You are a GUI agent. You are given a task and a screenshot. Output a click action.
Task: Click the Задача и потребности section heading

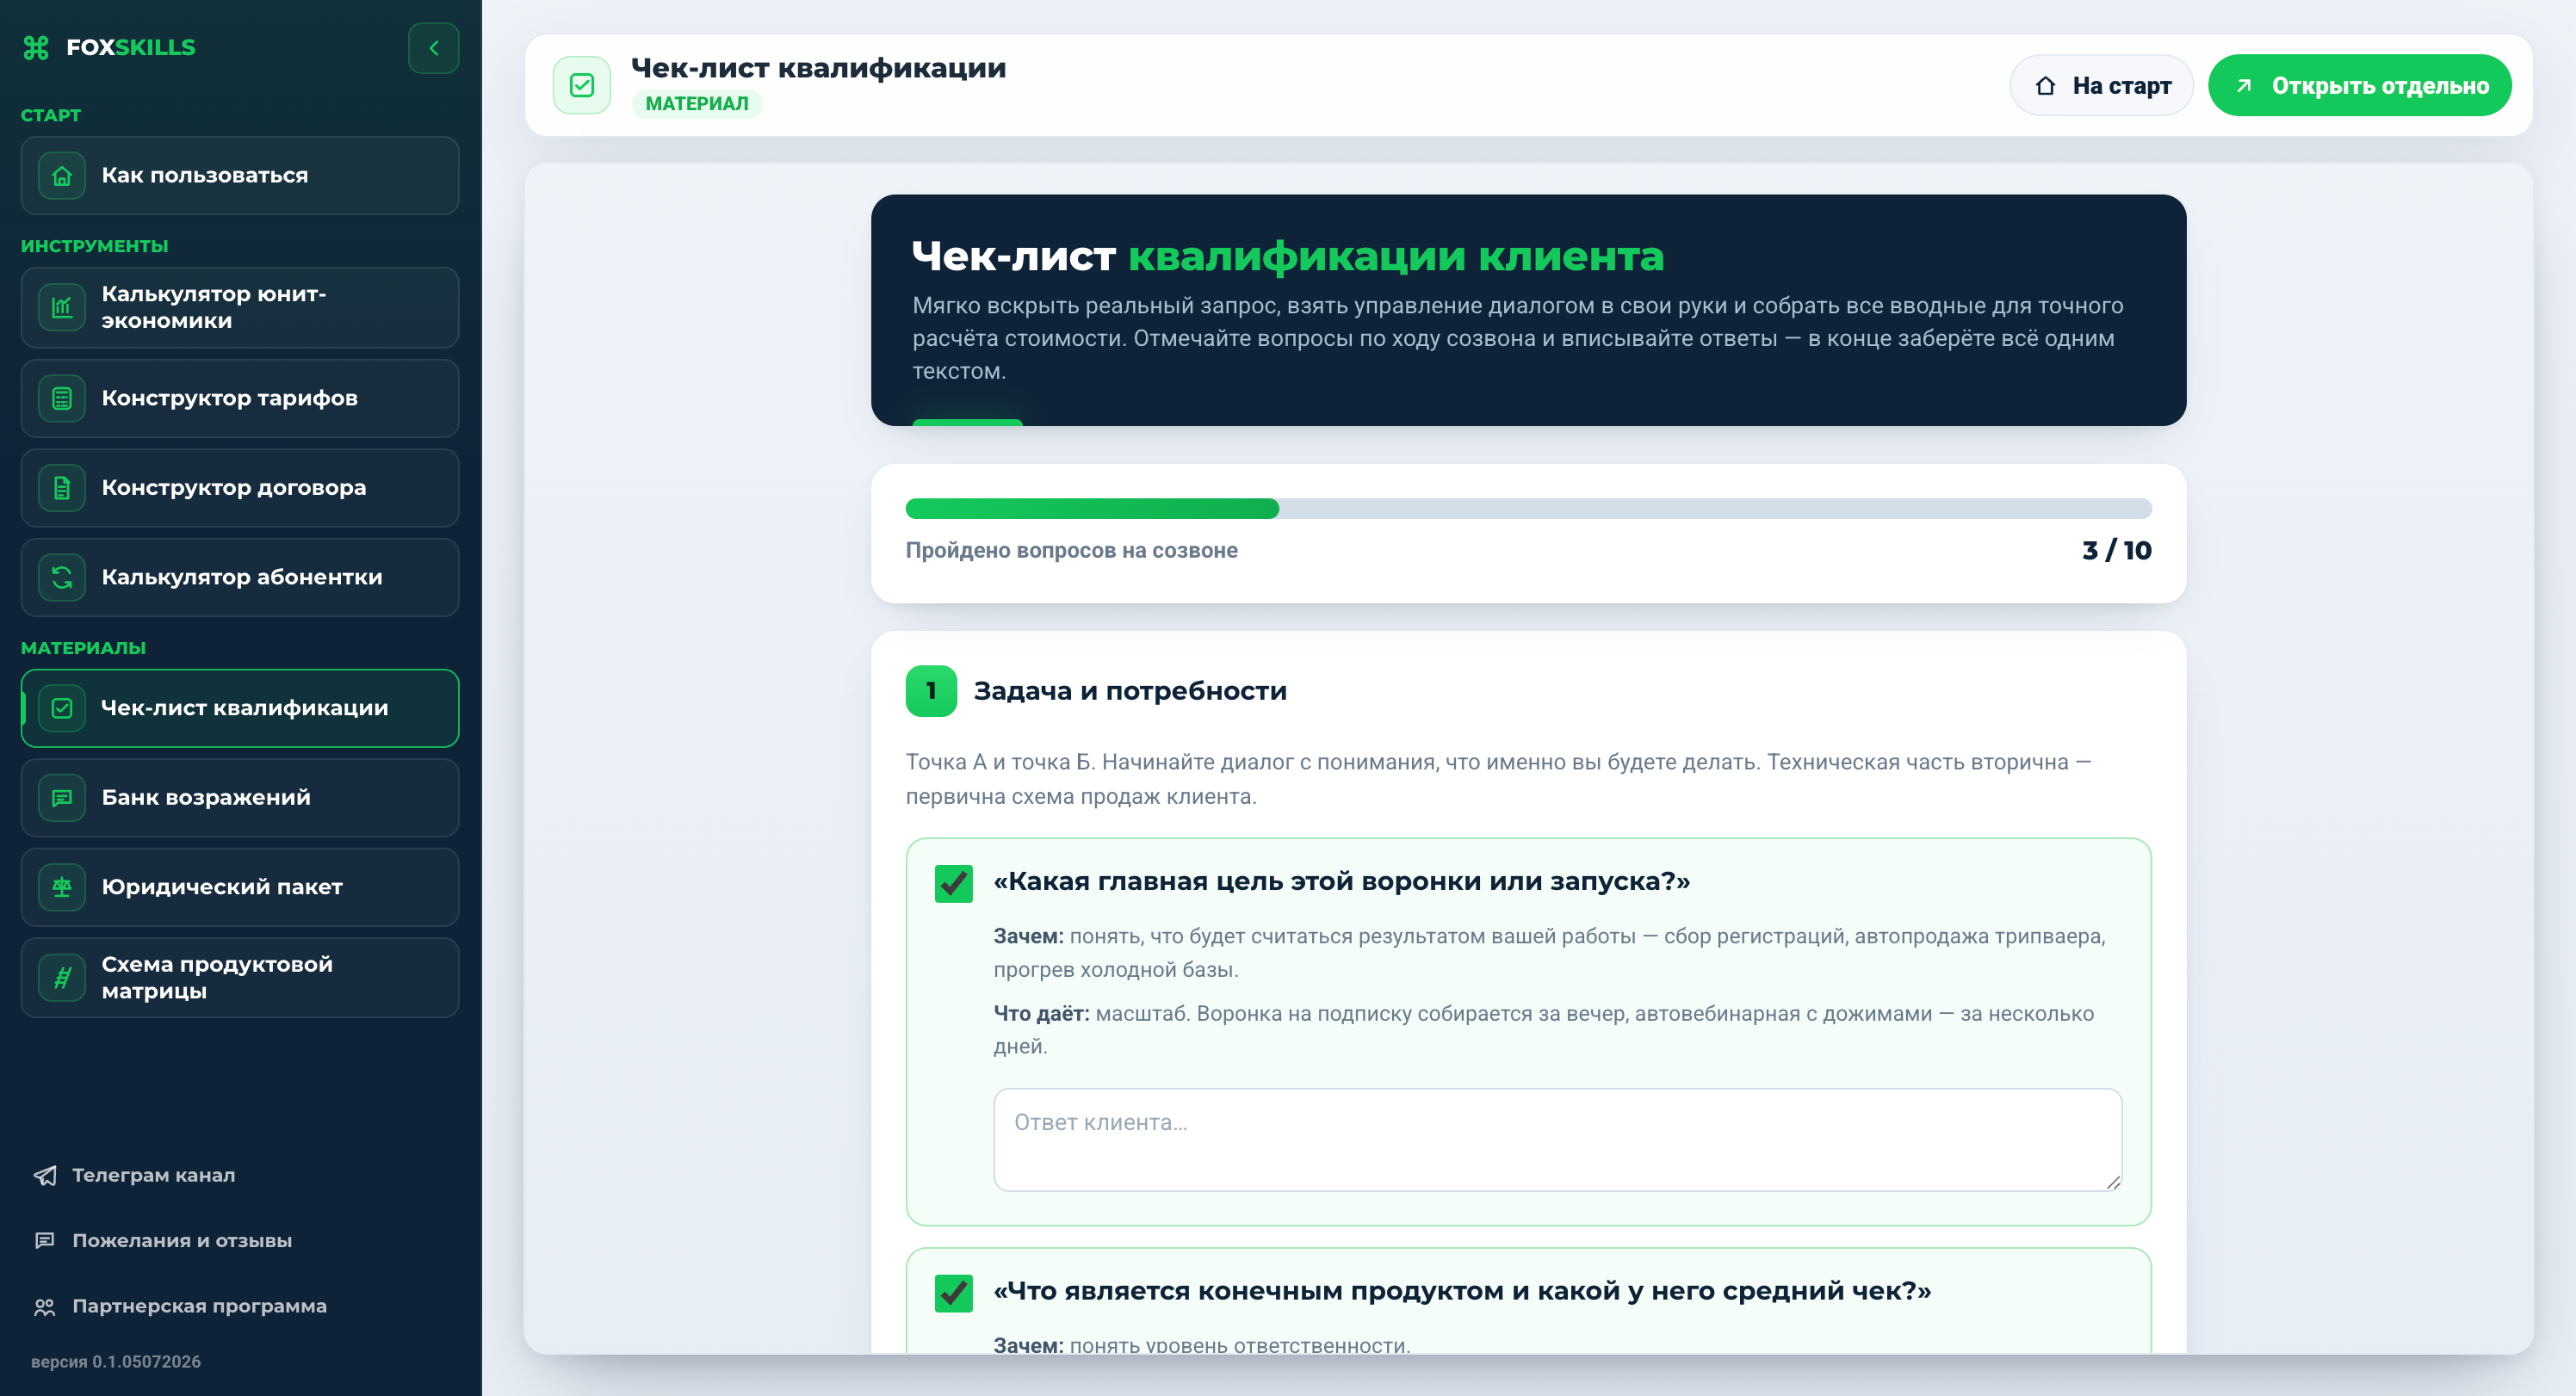1130,691
